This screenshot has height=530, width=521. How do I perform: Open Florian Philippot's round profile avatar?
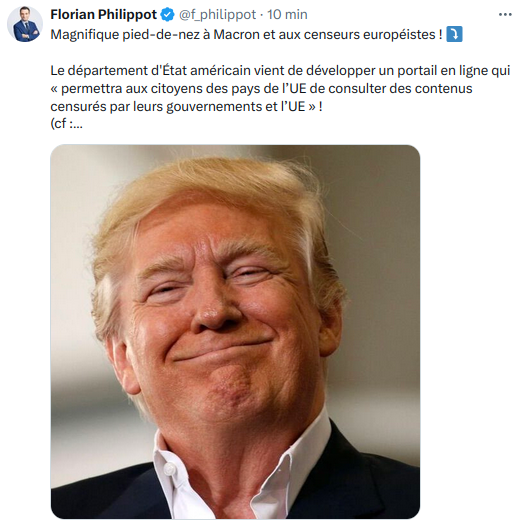[25, 24]
